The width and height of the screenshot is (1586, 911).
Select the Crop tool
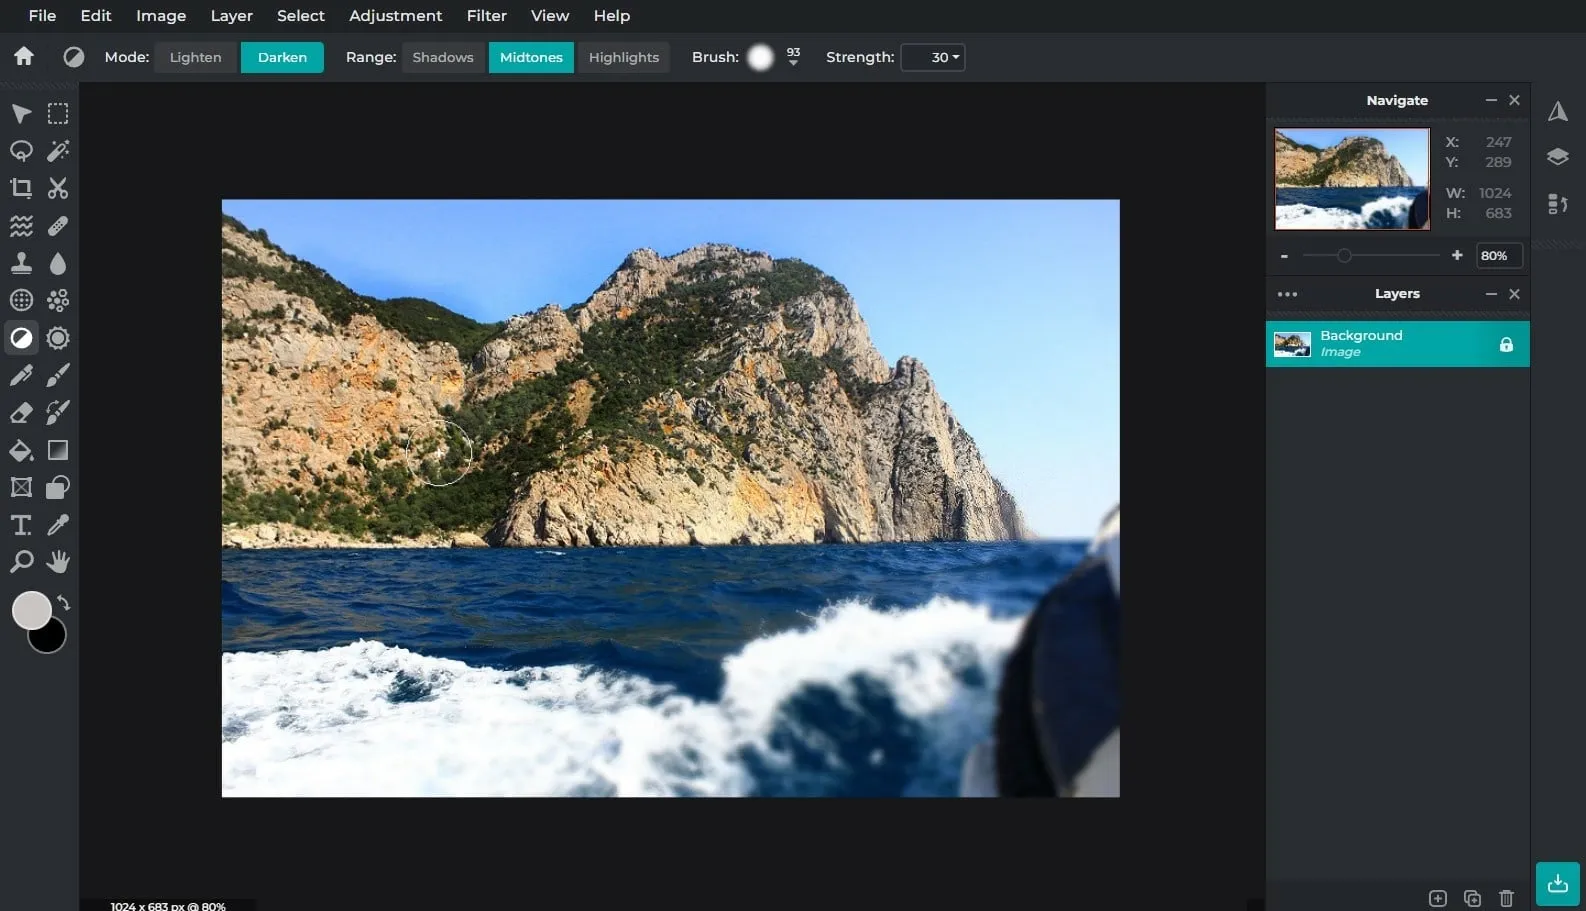tap(21, 188)
